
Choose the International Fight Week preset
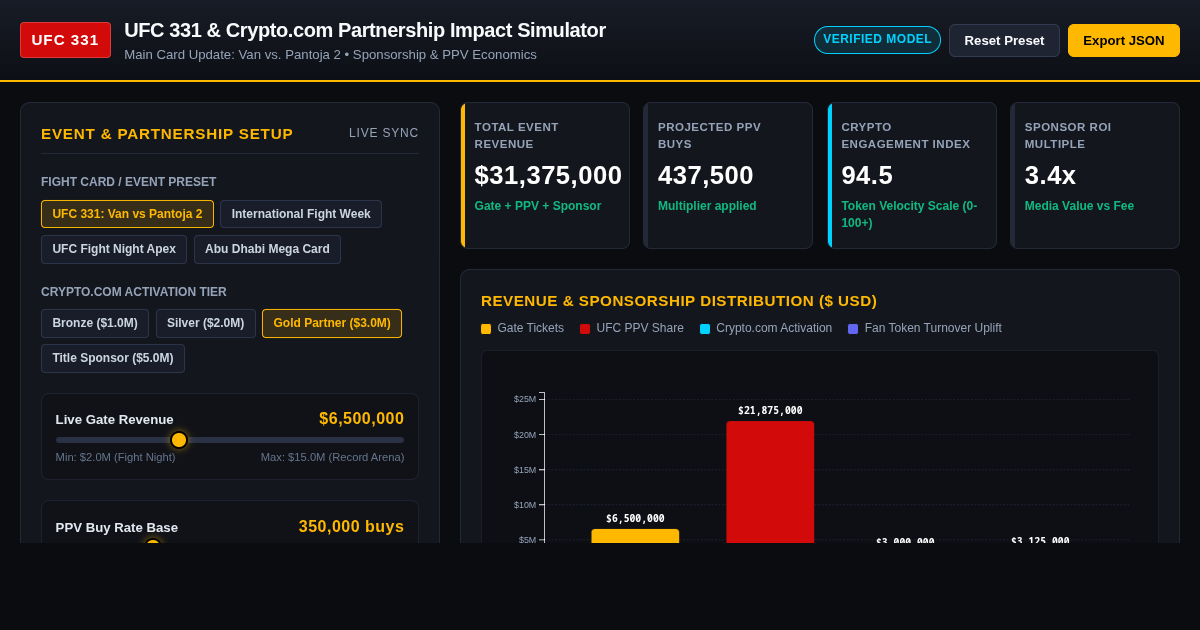pos(301,214)
